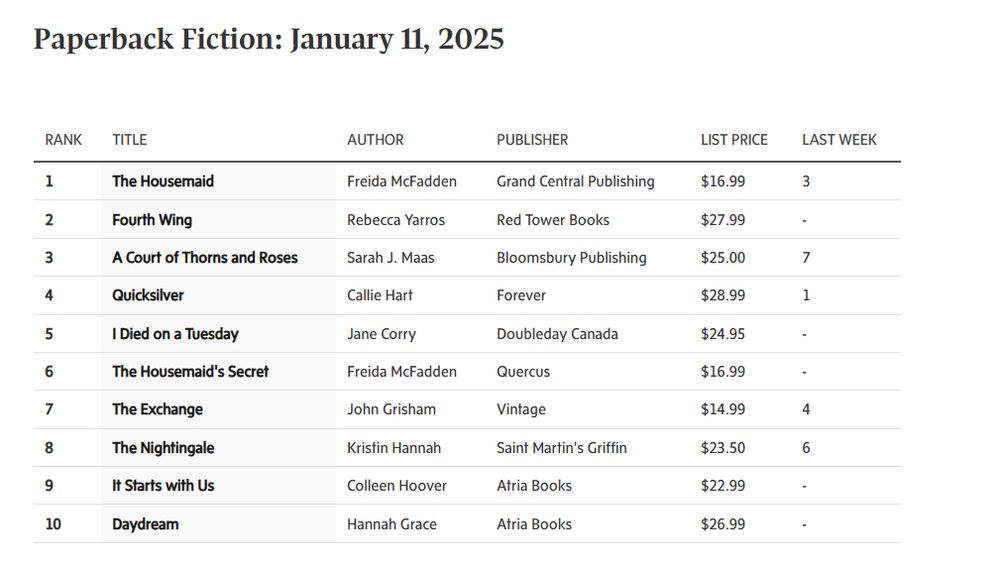Viewport: 1000px width, 578px height.
Task: Select The Housemaid title
Action: (163, 181)
